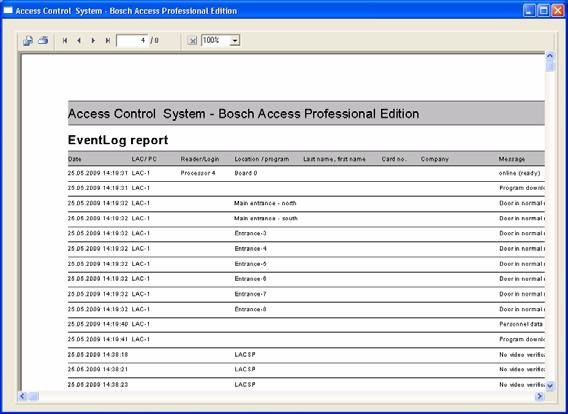Click the 'Date' column header
Image resolution: width=568 pixels, height=414 pixels.
point(75,159)
